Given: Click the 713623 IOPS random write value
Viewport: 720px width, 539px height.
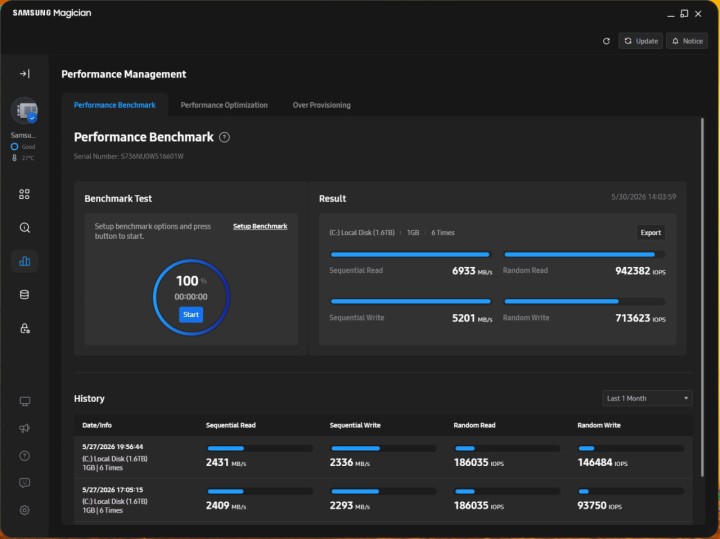Looking at the screenshot, I should pyautogui.click(x=640, y=318).
